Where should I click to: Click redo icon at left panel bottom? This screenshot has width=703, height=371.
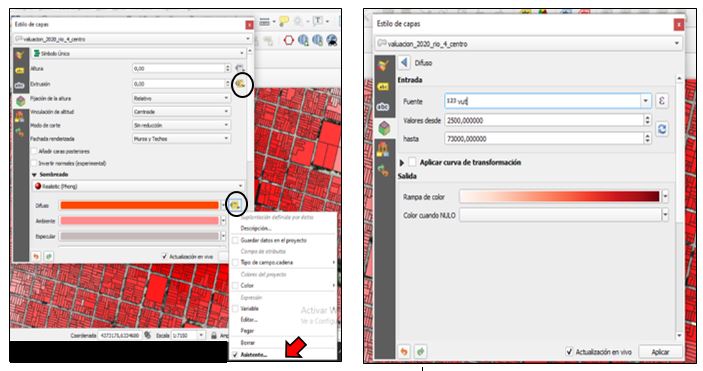point(48,257)
